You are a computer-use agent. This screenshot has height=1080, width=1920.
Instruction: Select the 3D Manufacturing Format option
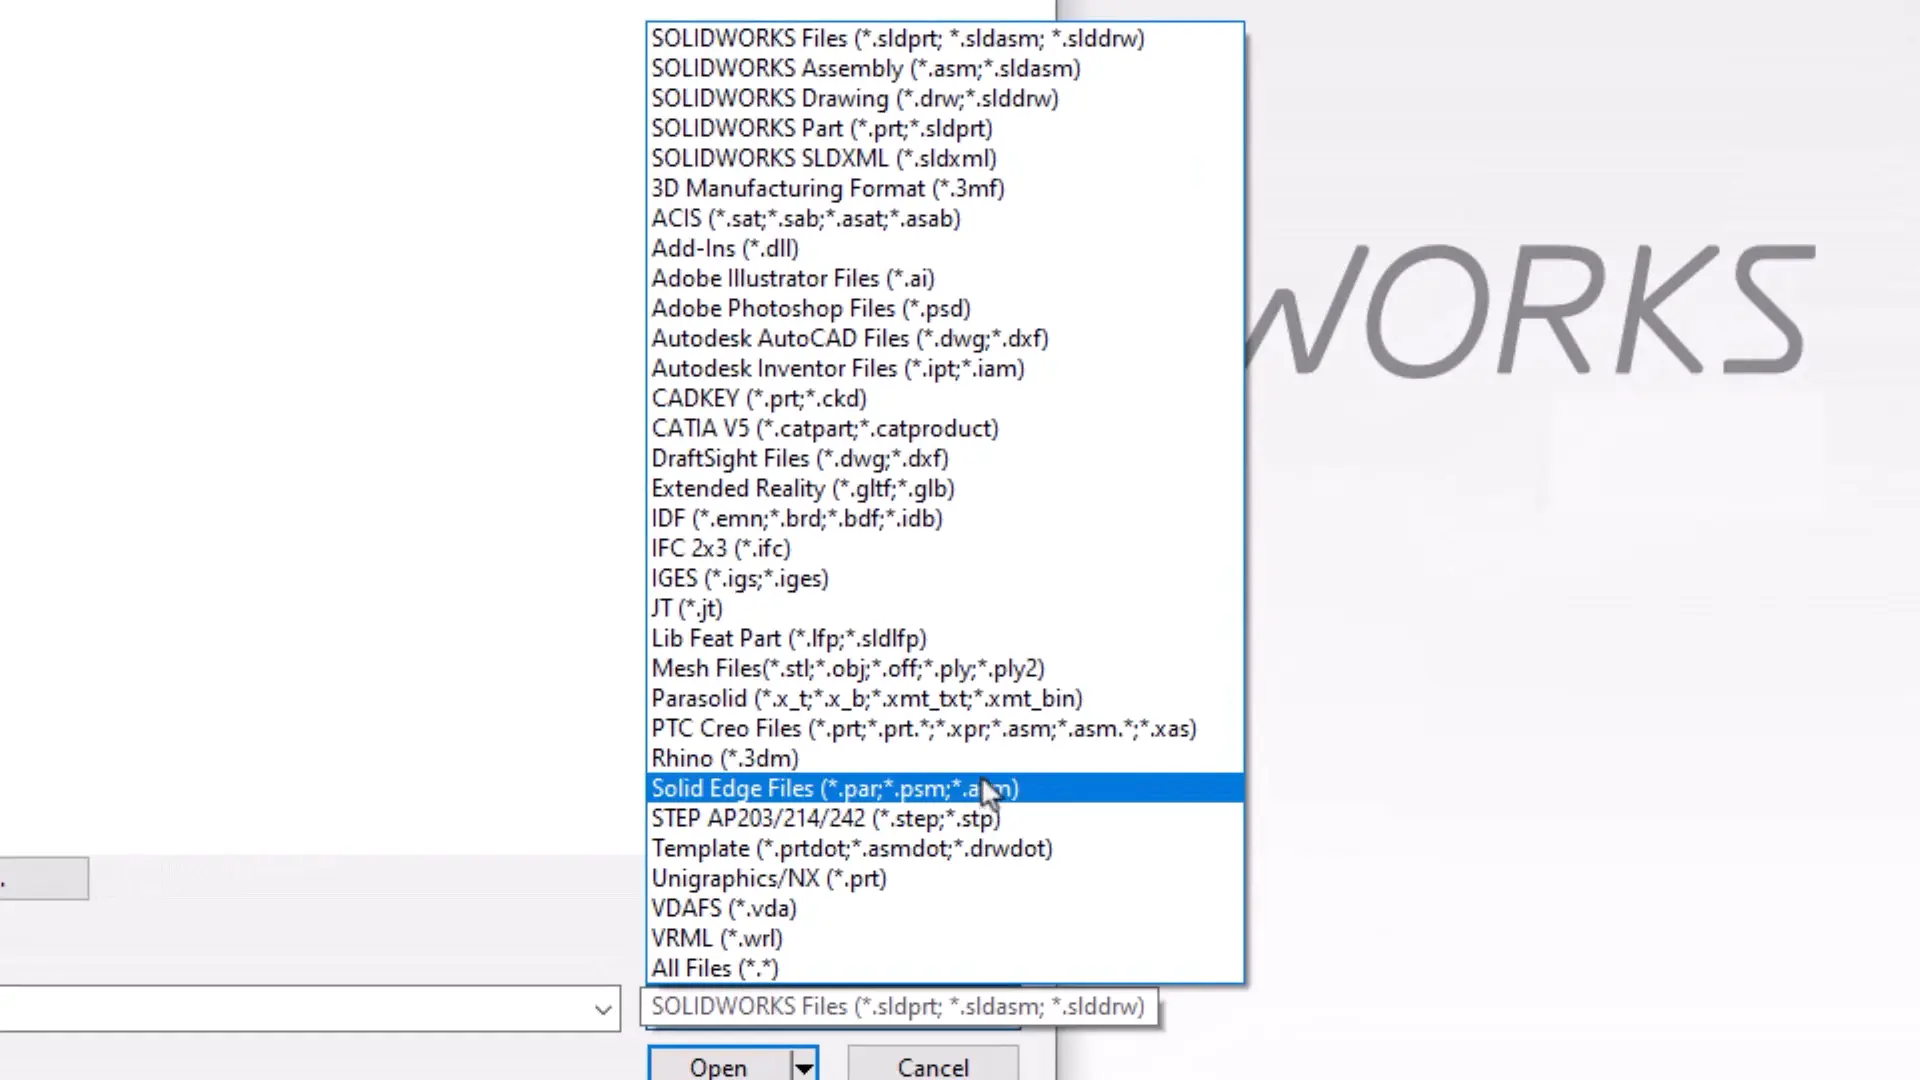pos(827,188)
